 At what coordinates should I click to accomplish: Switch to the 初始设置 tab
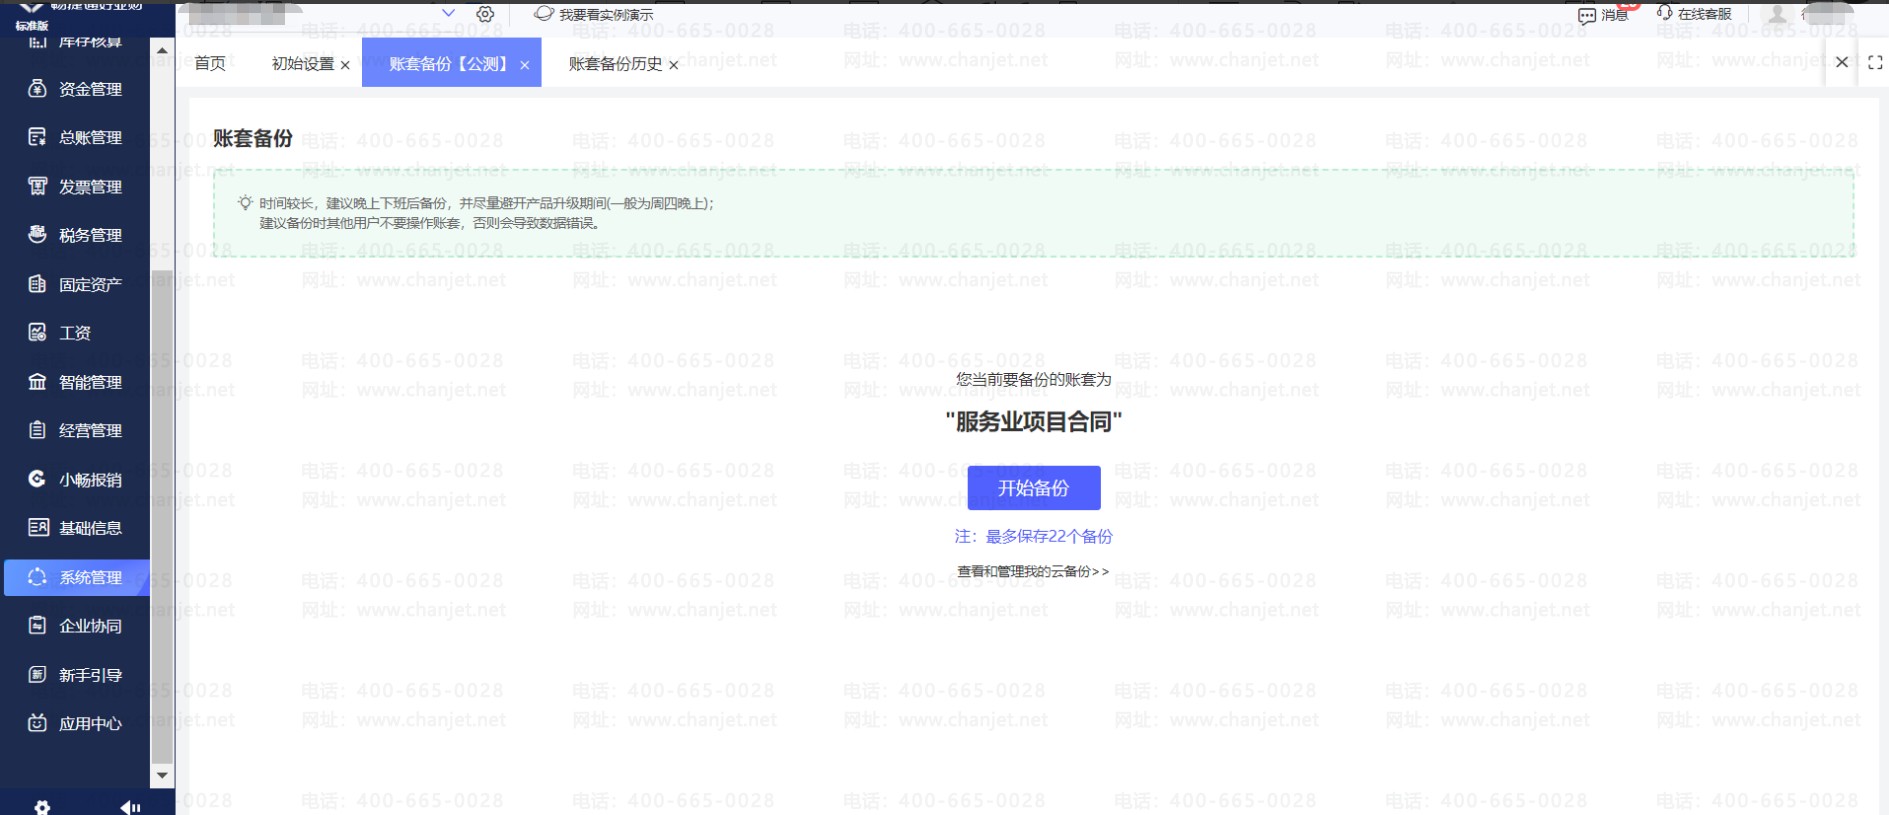(303, 63)
